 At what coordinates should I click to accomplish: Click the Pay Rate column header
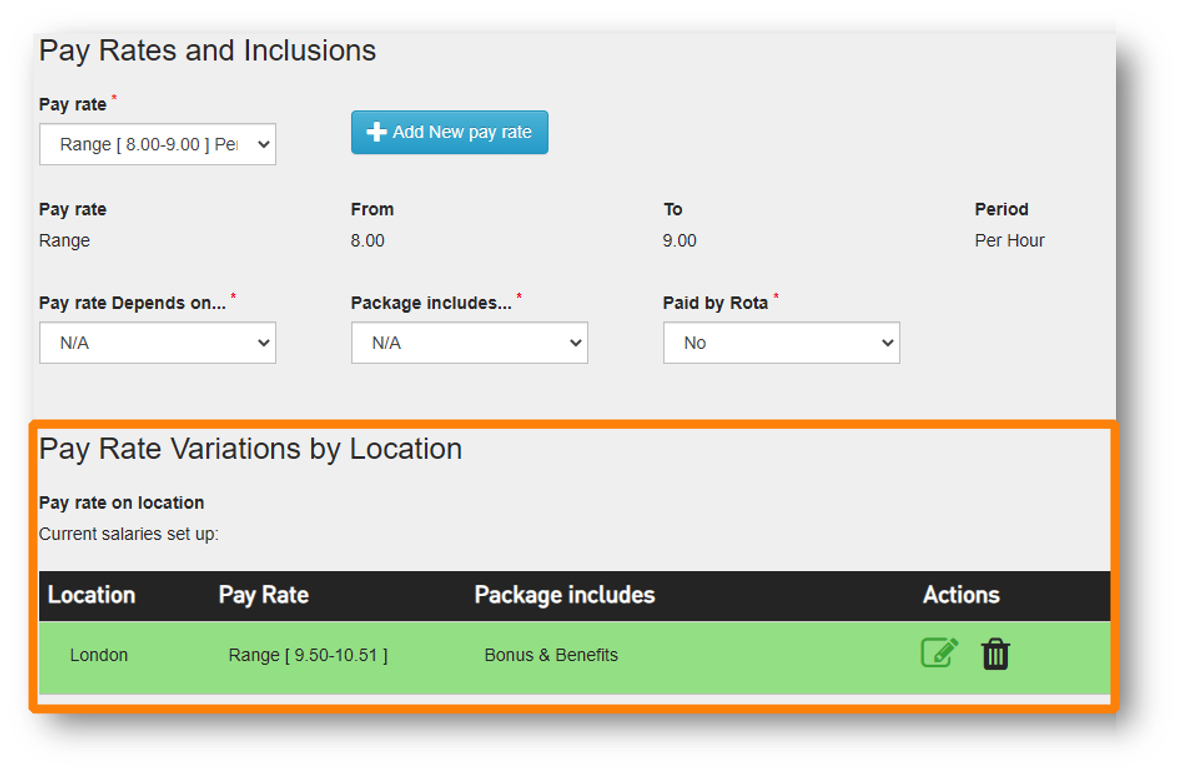pos(263,595)
